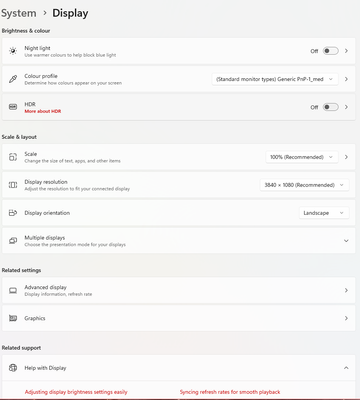Click the Display orientation label
This screenshot has height=400, width=360.
[x=47, y=213]
